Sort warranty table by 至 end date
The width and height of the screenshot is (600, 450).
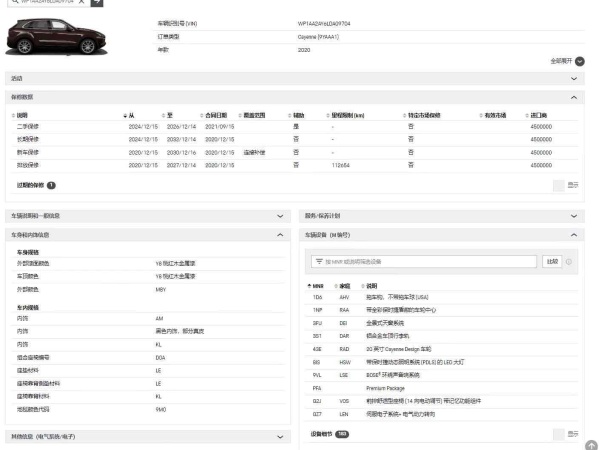click(167, 115)
